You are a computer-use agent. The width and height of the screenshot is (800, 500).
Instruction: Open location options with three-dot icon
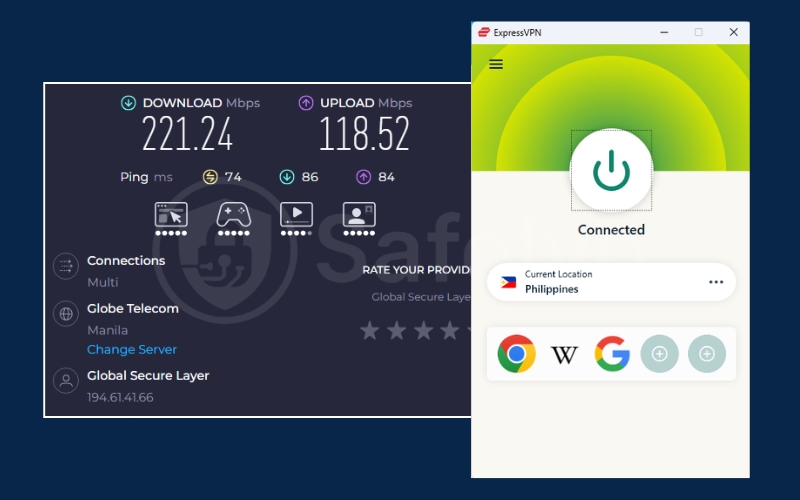716,282
